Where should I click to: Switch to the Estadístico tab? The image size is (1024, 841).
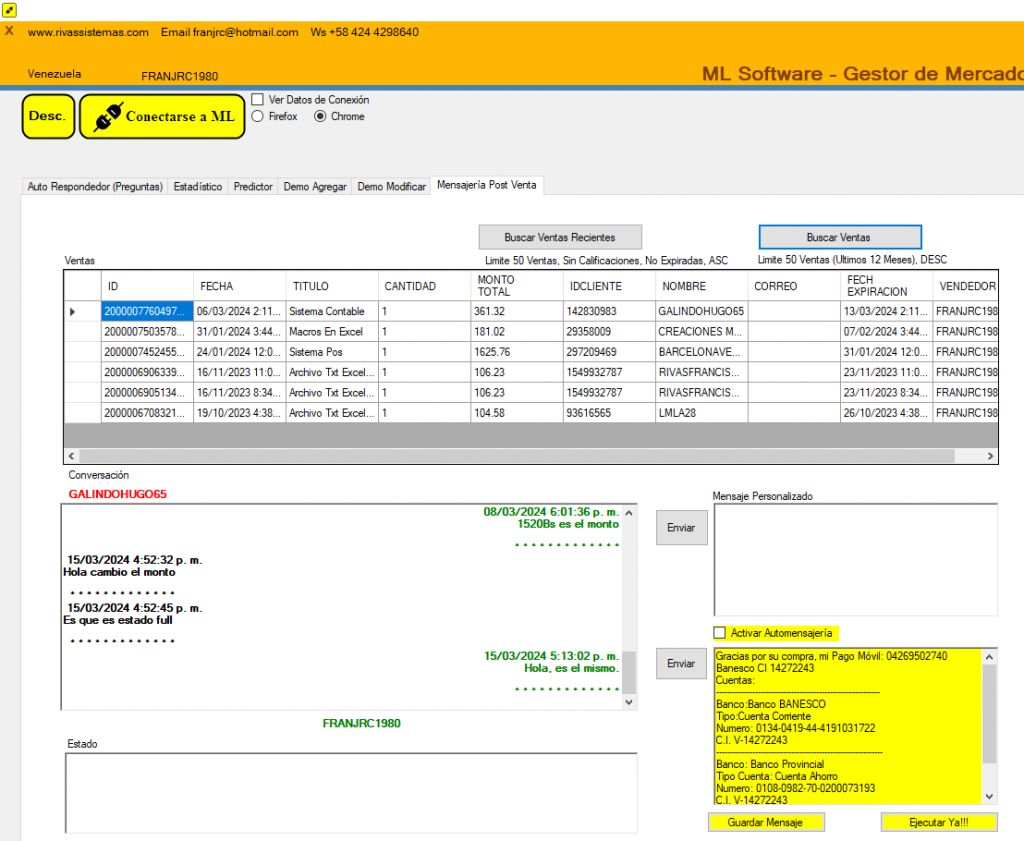[x=197, y=185]
